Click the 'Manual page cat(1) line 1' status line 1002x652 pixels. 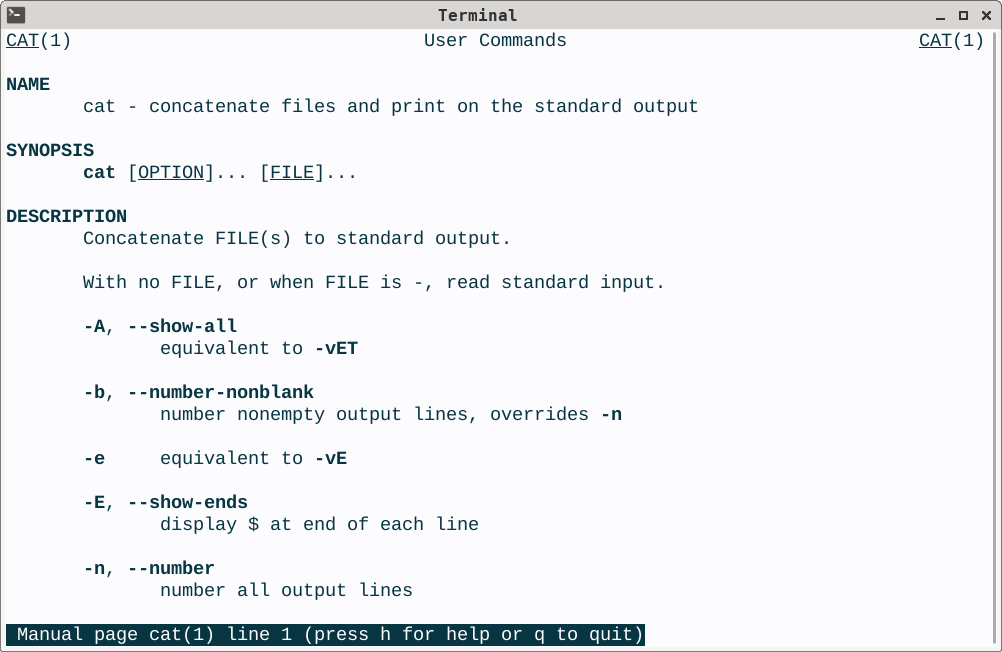pos(325,635)
